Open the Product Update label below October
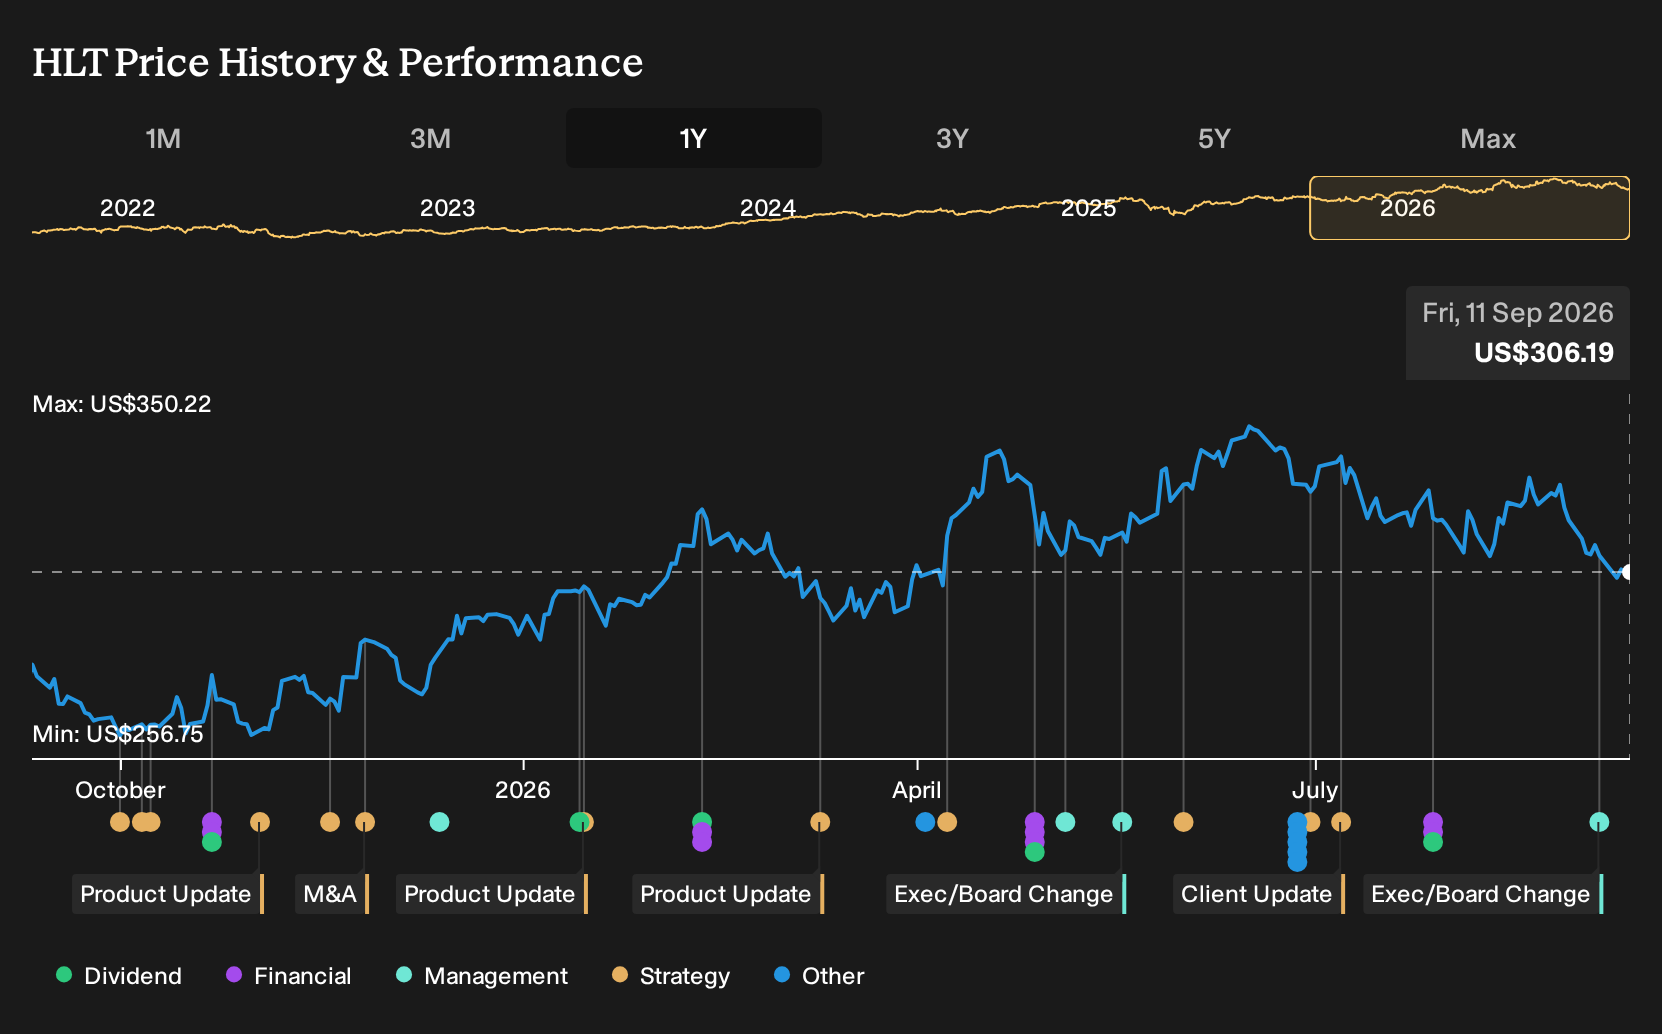This screenshot has width=1662, height=1034. tap(168, 894)
